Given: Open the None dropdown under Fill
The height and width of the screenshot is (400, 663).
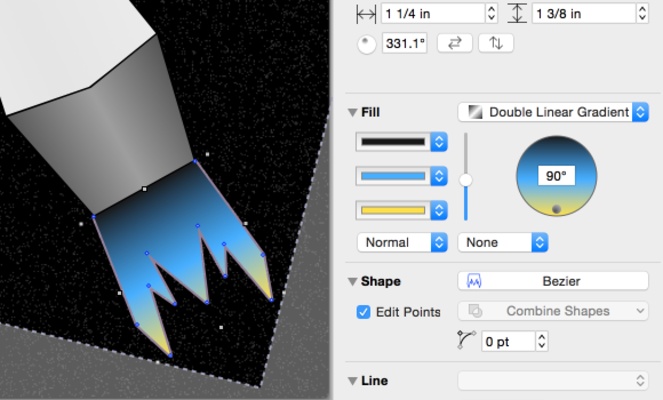Looking at the screenshot, I should pyautogui.click(x=503, y=242).
